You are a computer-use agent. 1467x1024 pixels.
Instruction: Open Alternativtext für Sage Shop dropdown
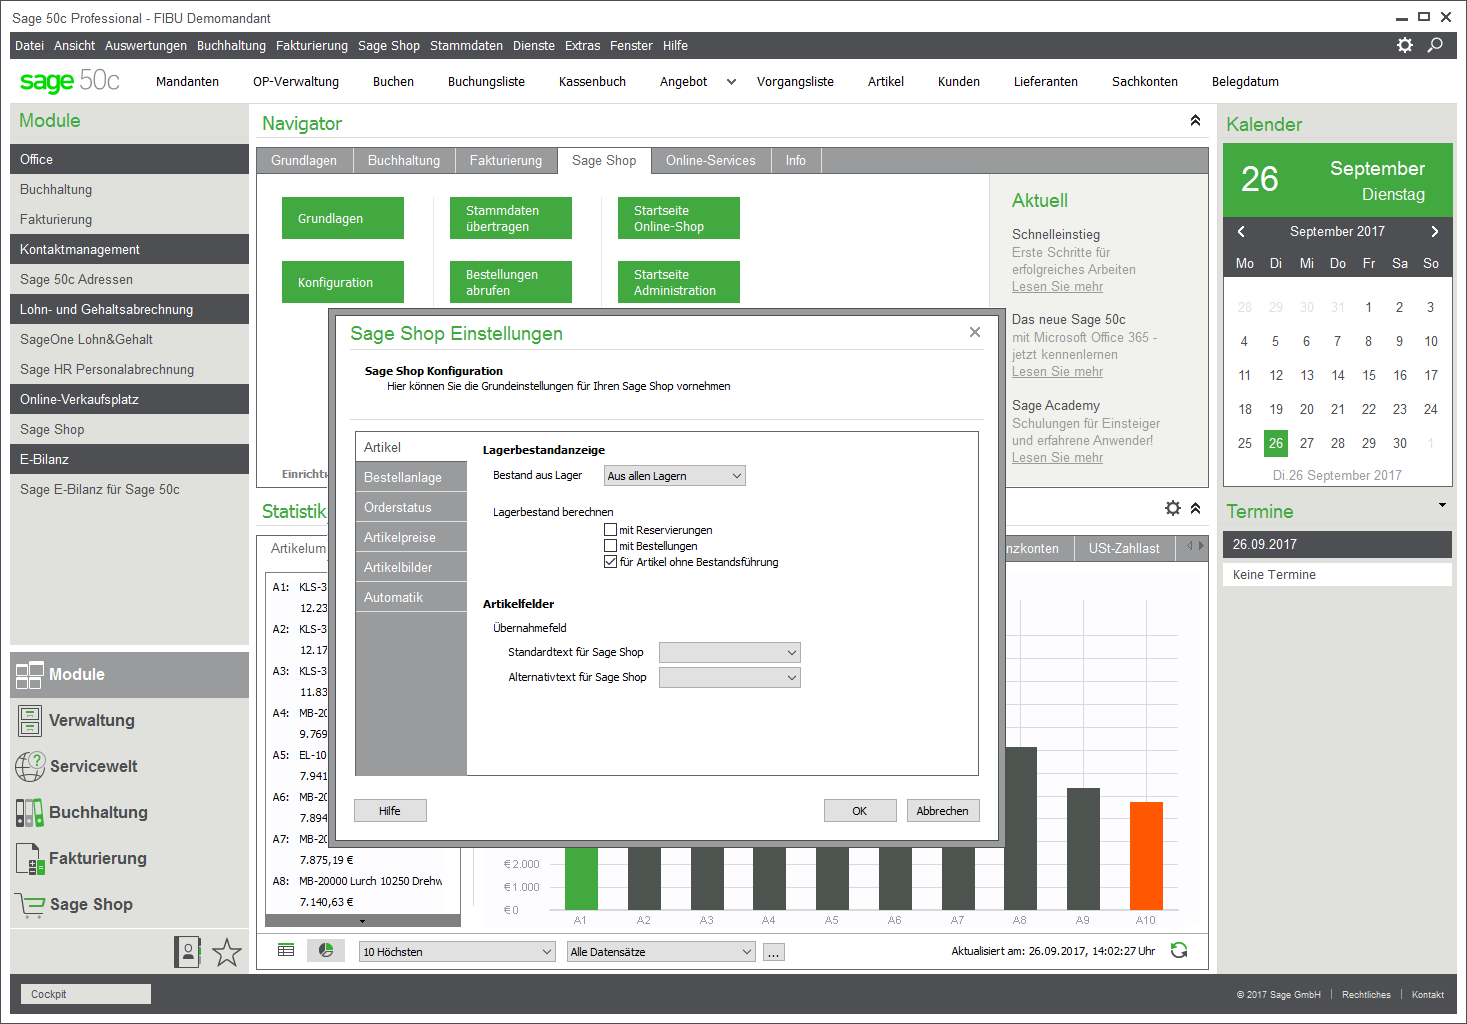click(730, 677)
